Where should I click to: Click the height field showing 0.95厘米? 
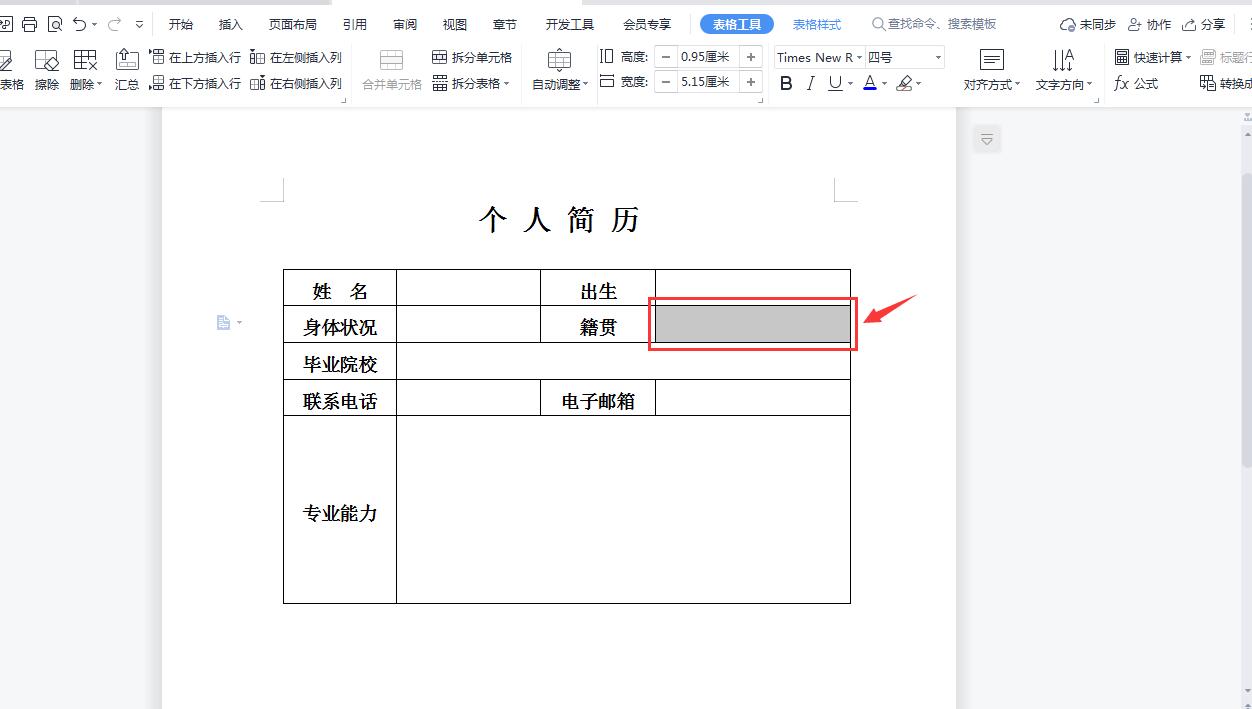click(x=708, y=57)
